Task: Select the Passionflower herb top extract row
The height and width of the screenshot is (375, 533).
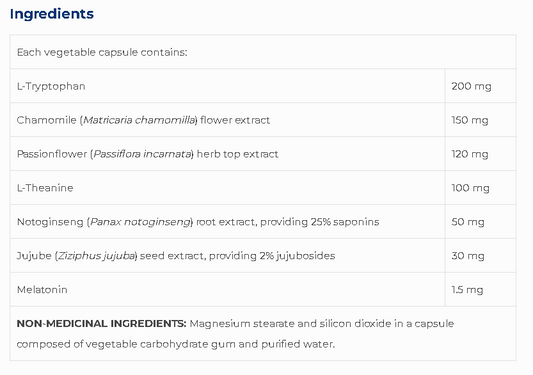Action: (x=263, y=154)
